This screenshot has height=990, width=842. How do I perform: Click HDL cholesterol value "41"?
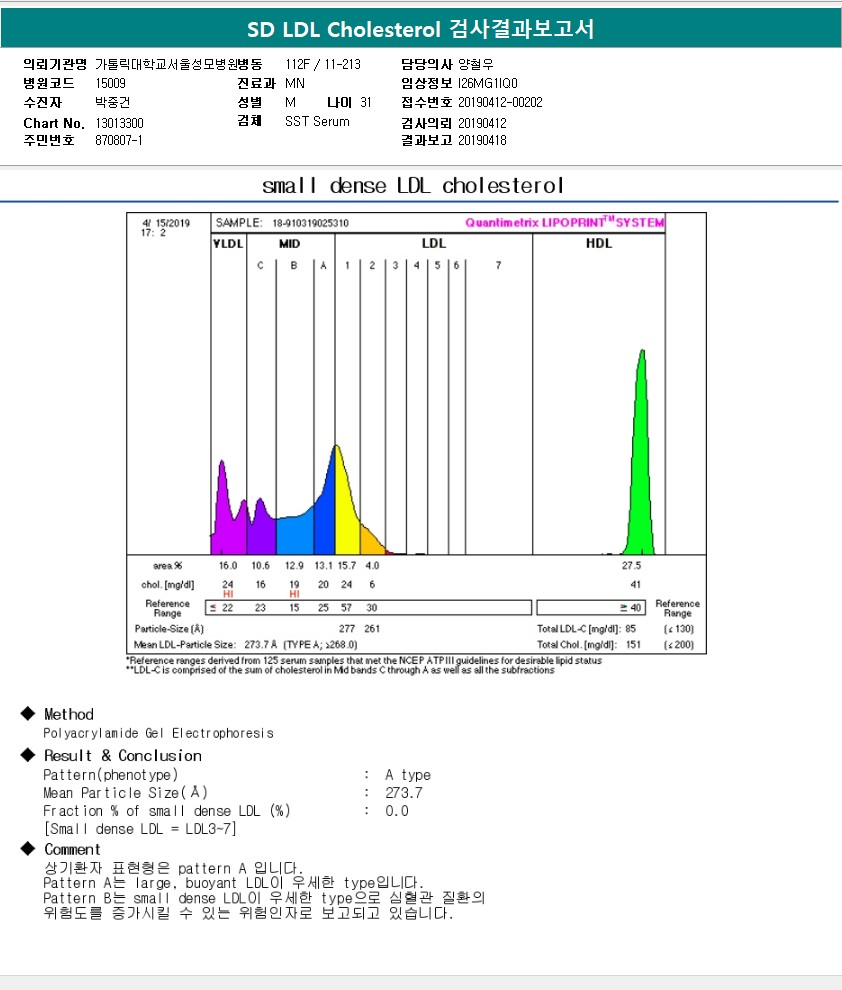pyautogui.click(x=636, y=585)
